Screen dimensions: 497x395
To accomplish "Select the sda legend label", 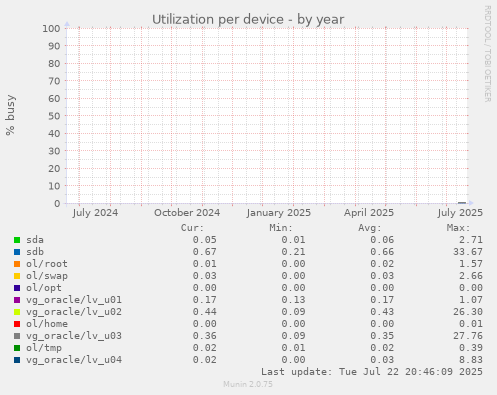I will pos(35,240).
